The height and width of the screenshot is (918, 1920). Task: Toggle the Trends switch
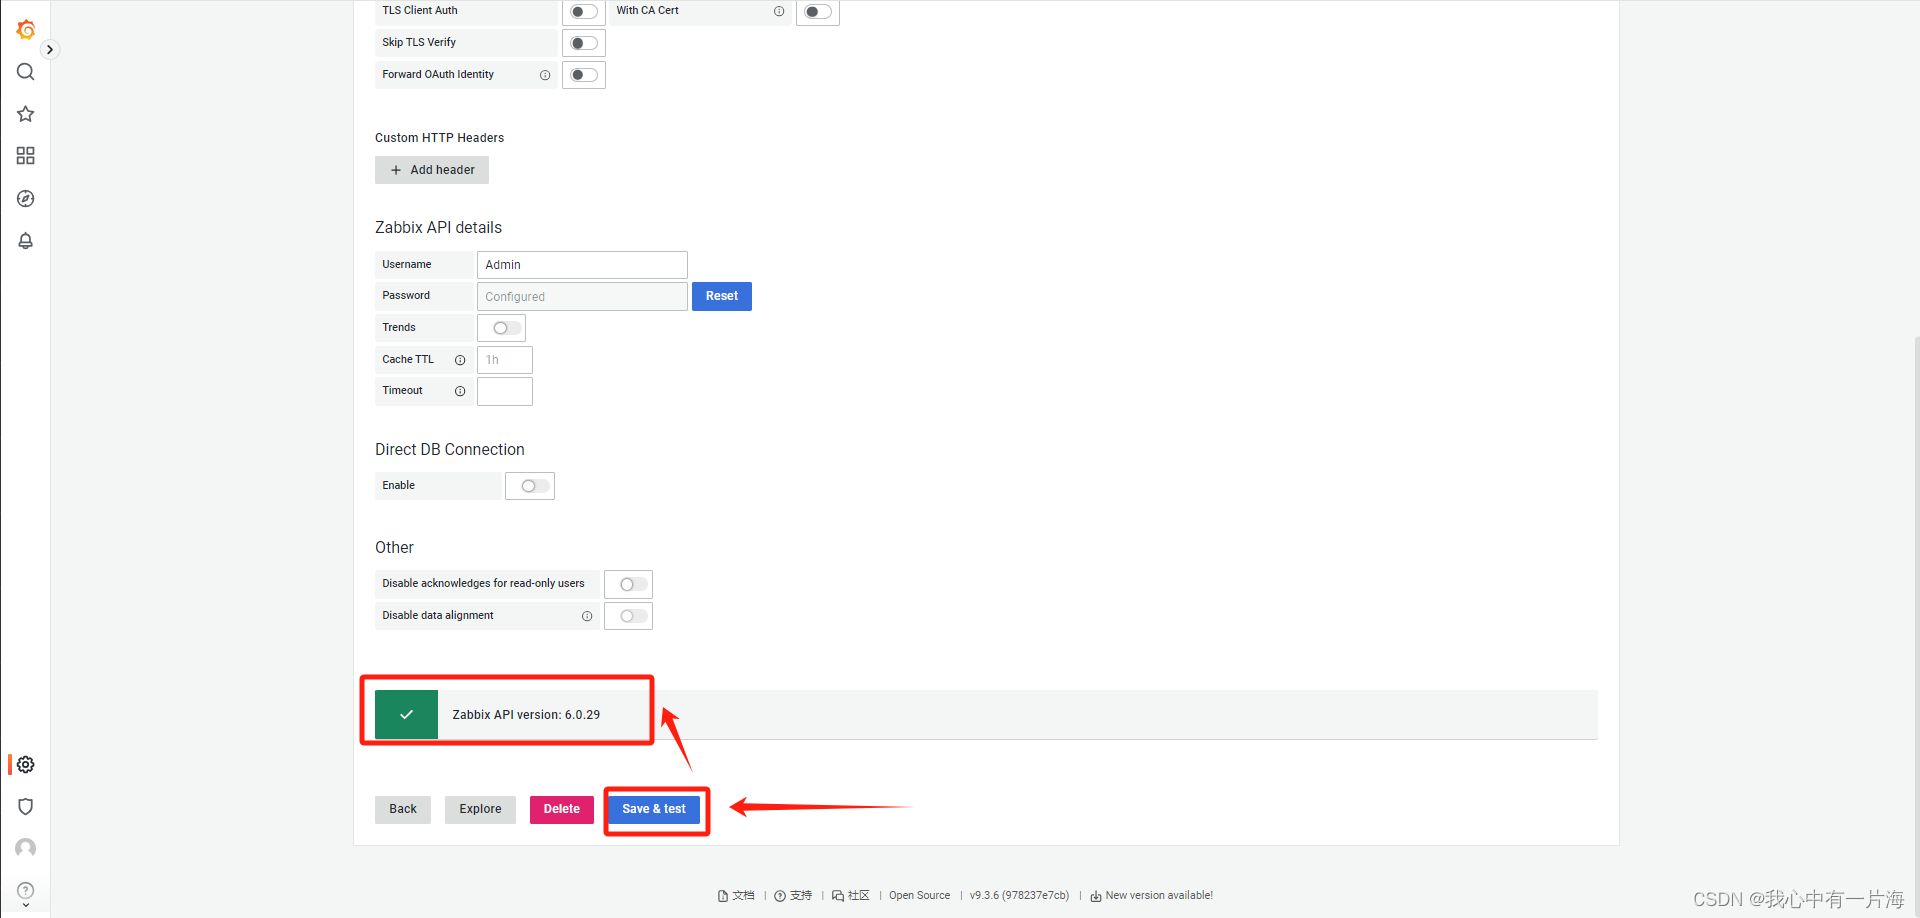click(507, 328)
